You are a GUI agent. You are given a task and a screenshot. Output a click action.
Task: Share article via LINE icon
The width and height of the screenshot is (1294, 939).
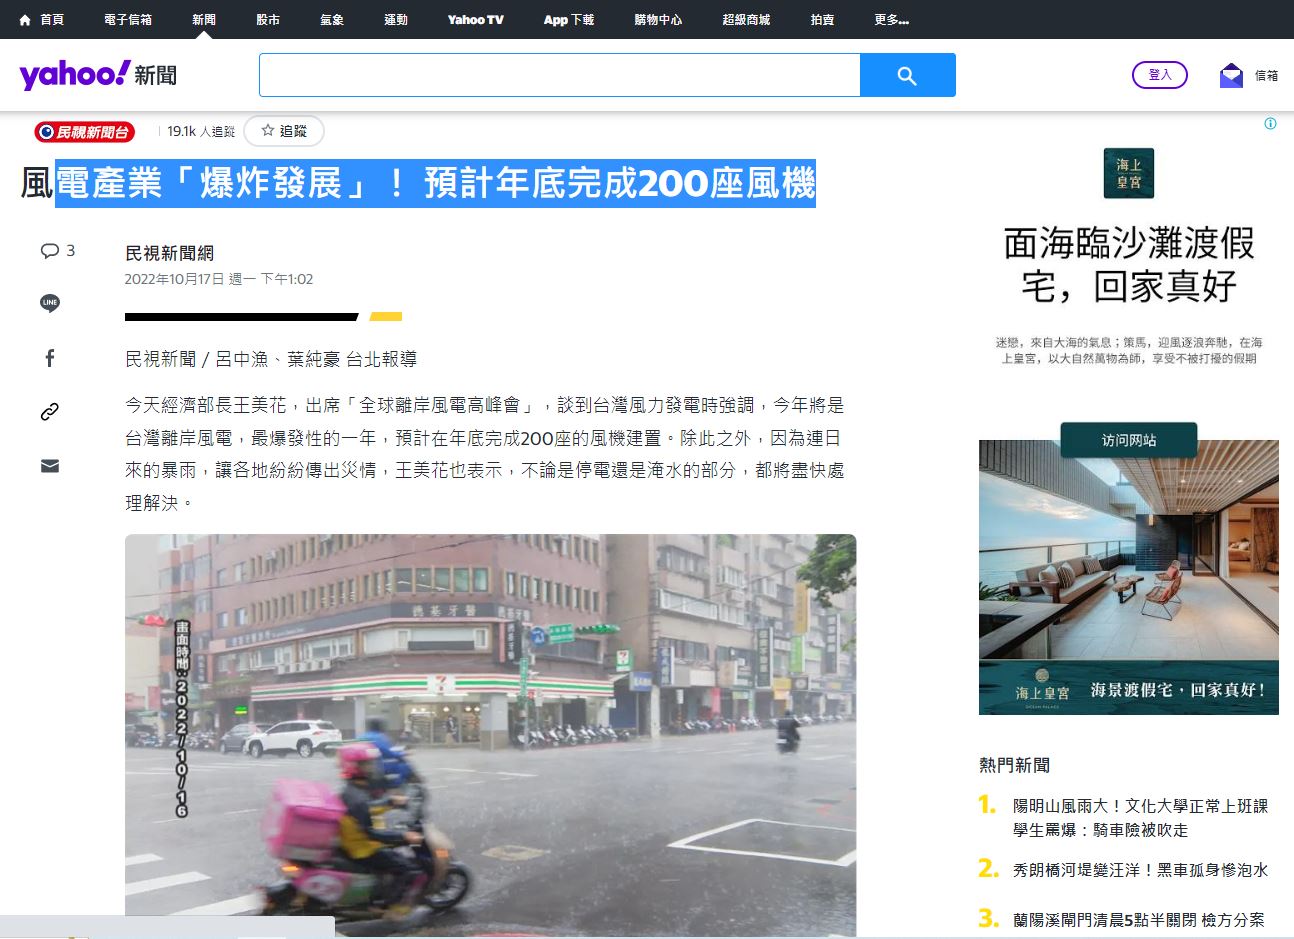point(50,303)
